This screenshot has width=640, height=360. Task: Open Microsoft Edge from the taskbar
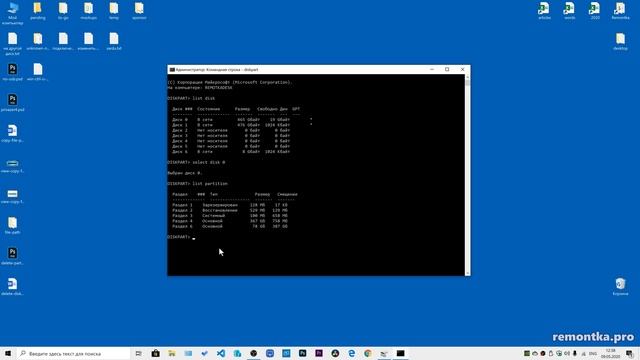[351, 353]
